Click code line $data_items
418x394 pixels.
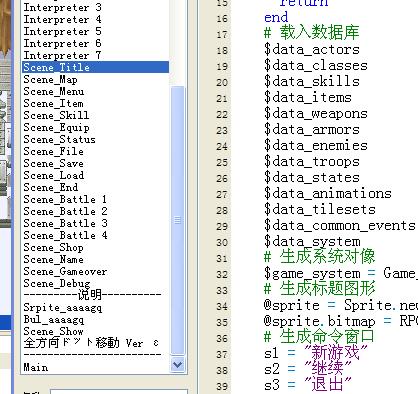[x=308, y=98]
